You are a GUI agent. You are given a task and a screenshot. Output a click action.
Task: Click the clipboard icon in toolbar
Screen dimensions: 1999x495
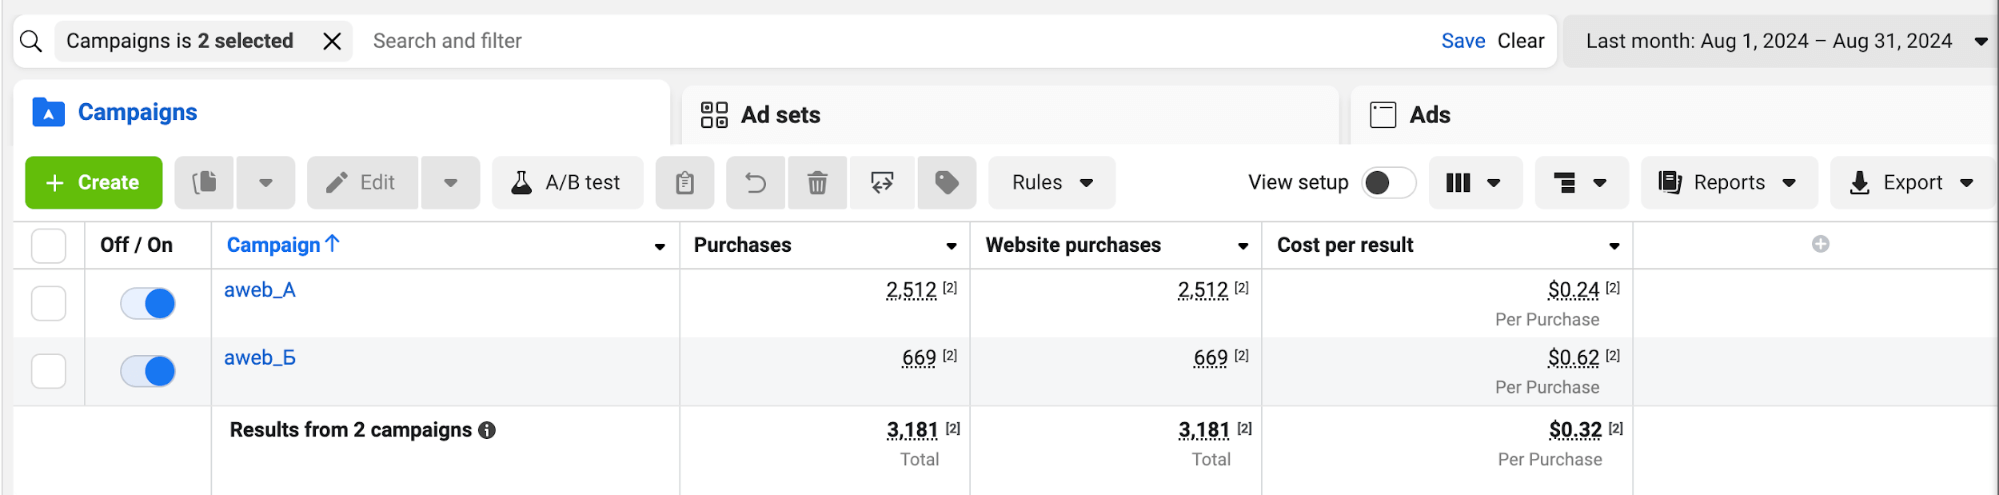pyautogui.click(x=685, y=182)
